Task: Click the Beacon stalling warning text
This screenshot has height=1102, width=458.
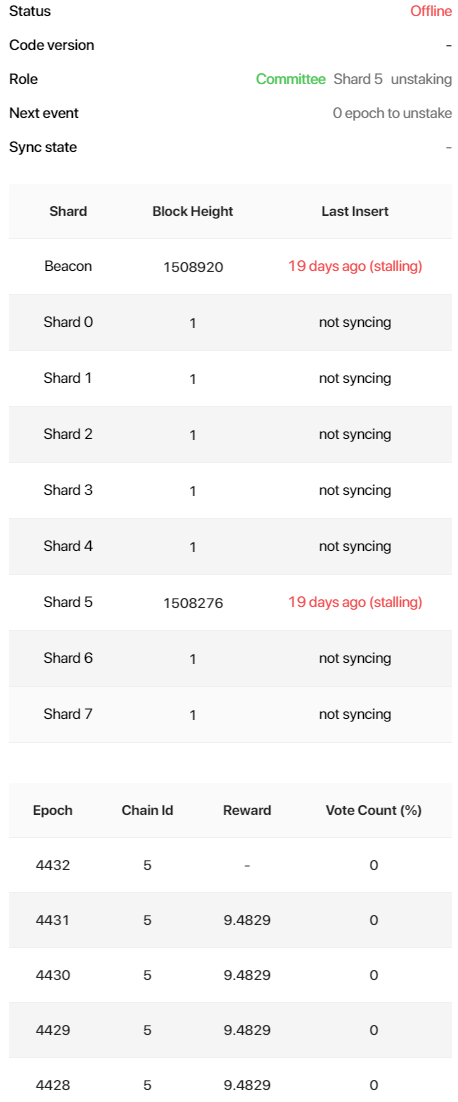Action: (355, 266)
